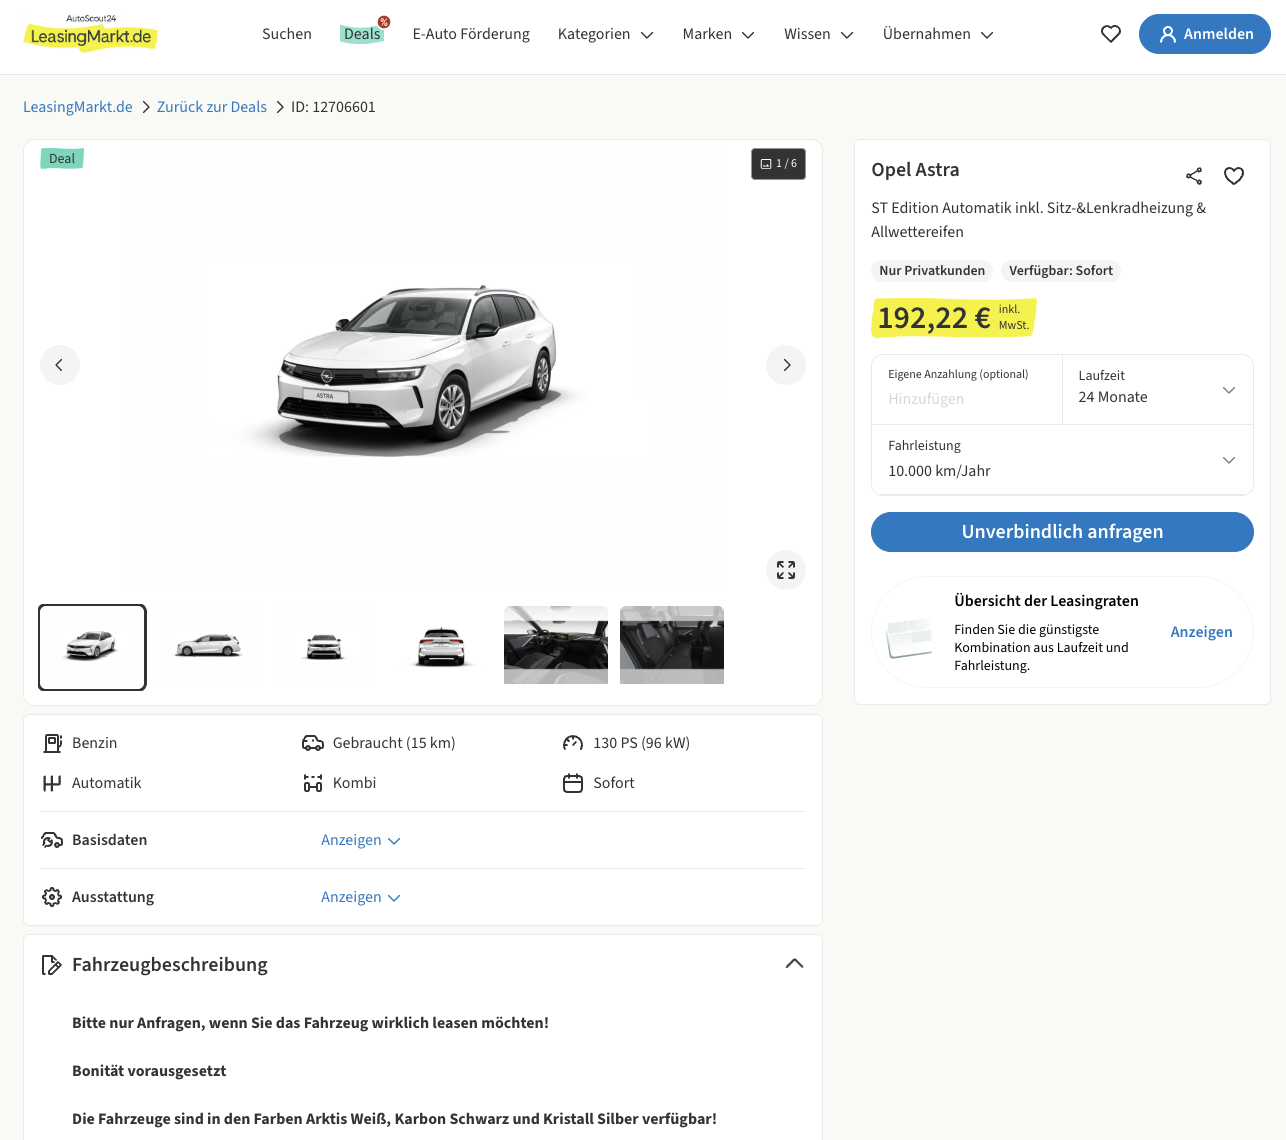Click the Eigene Anzahlung input field
The height and width of the screenshot is (1140, 1286).
pos(966,398)
